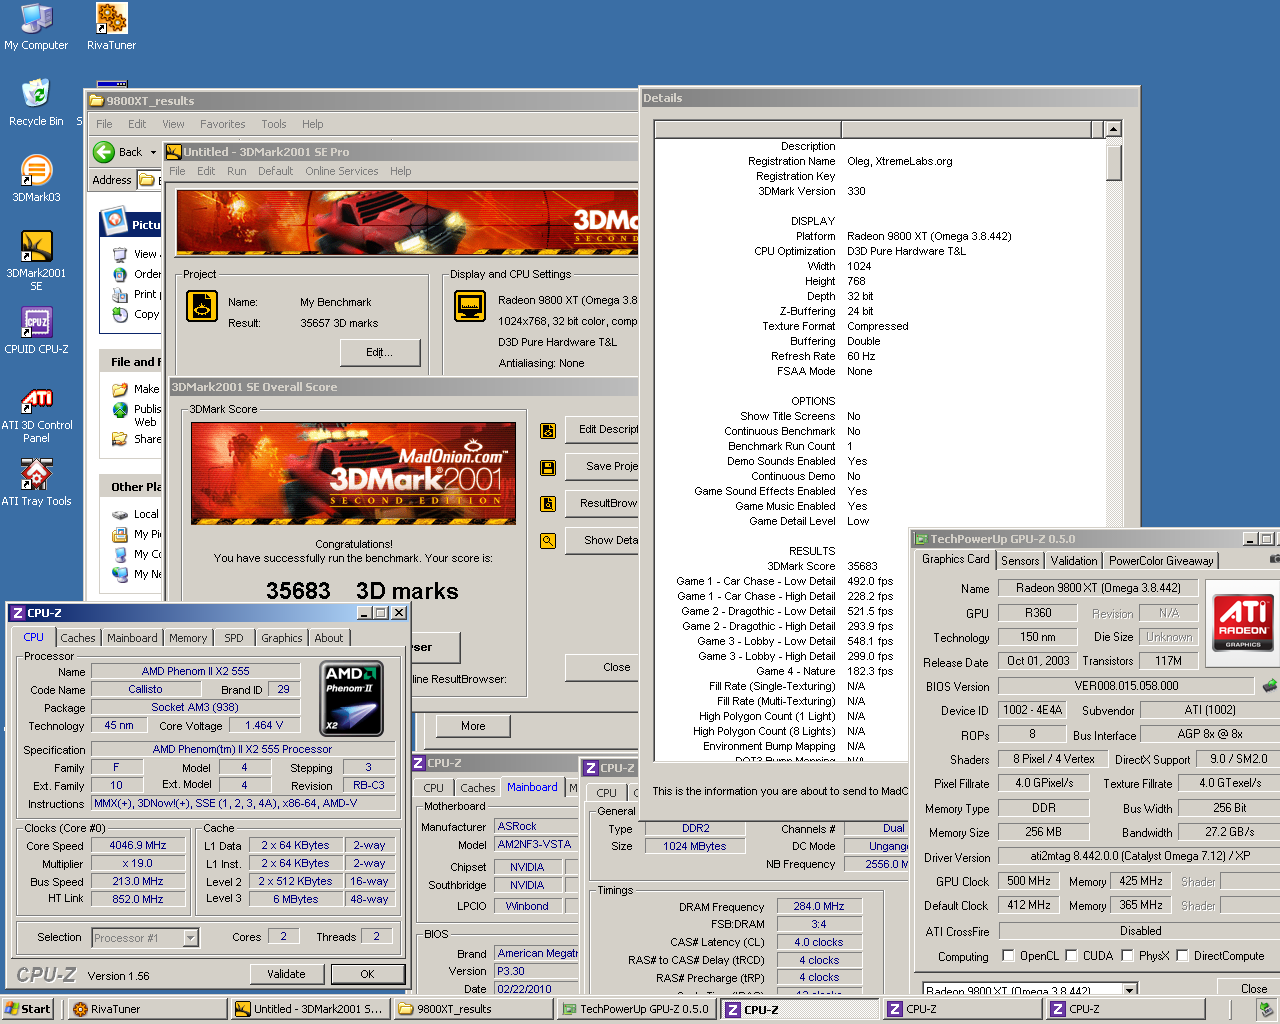The height and width of the screenshot is (1024, 1280).
Task: Click Local Disk icon in Other Places
Action: pyautogui.click(x=120, y=514)
